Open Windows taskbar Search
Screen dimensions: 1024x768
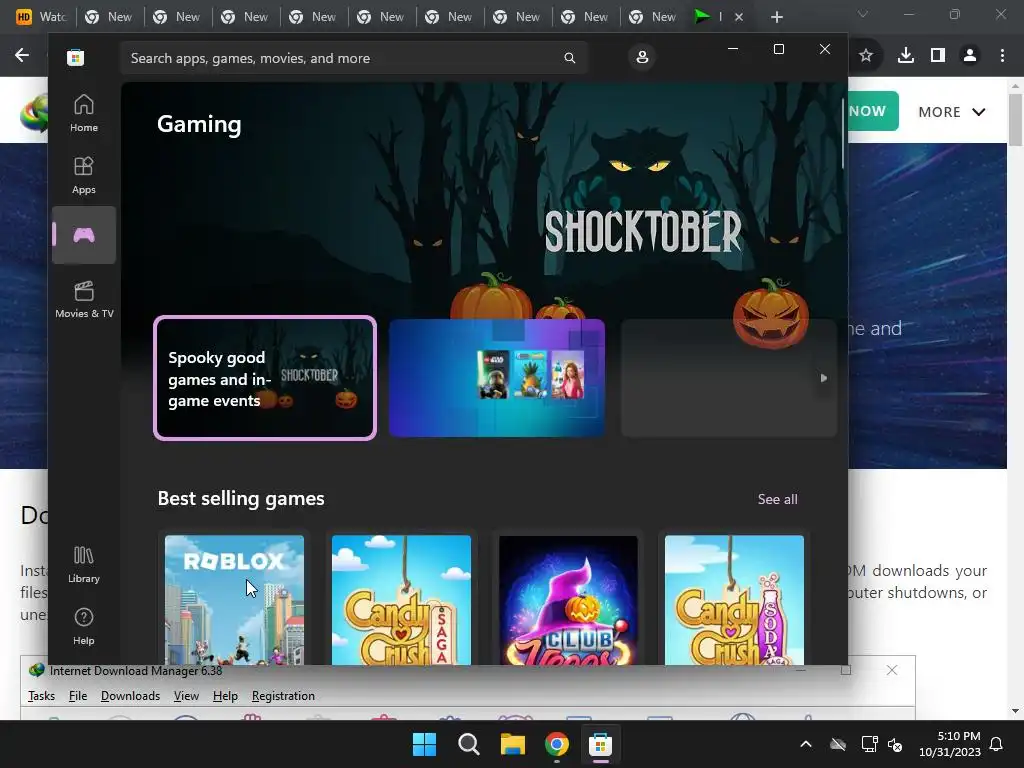coord(468,744)
